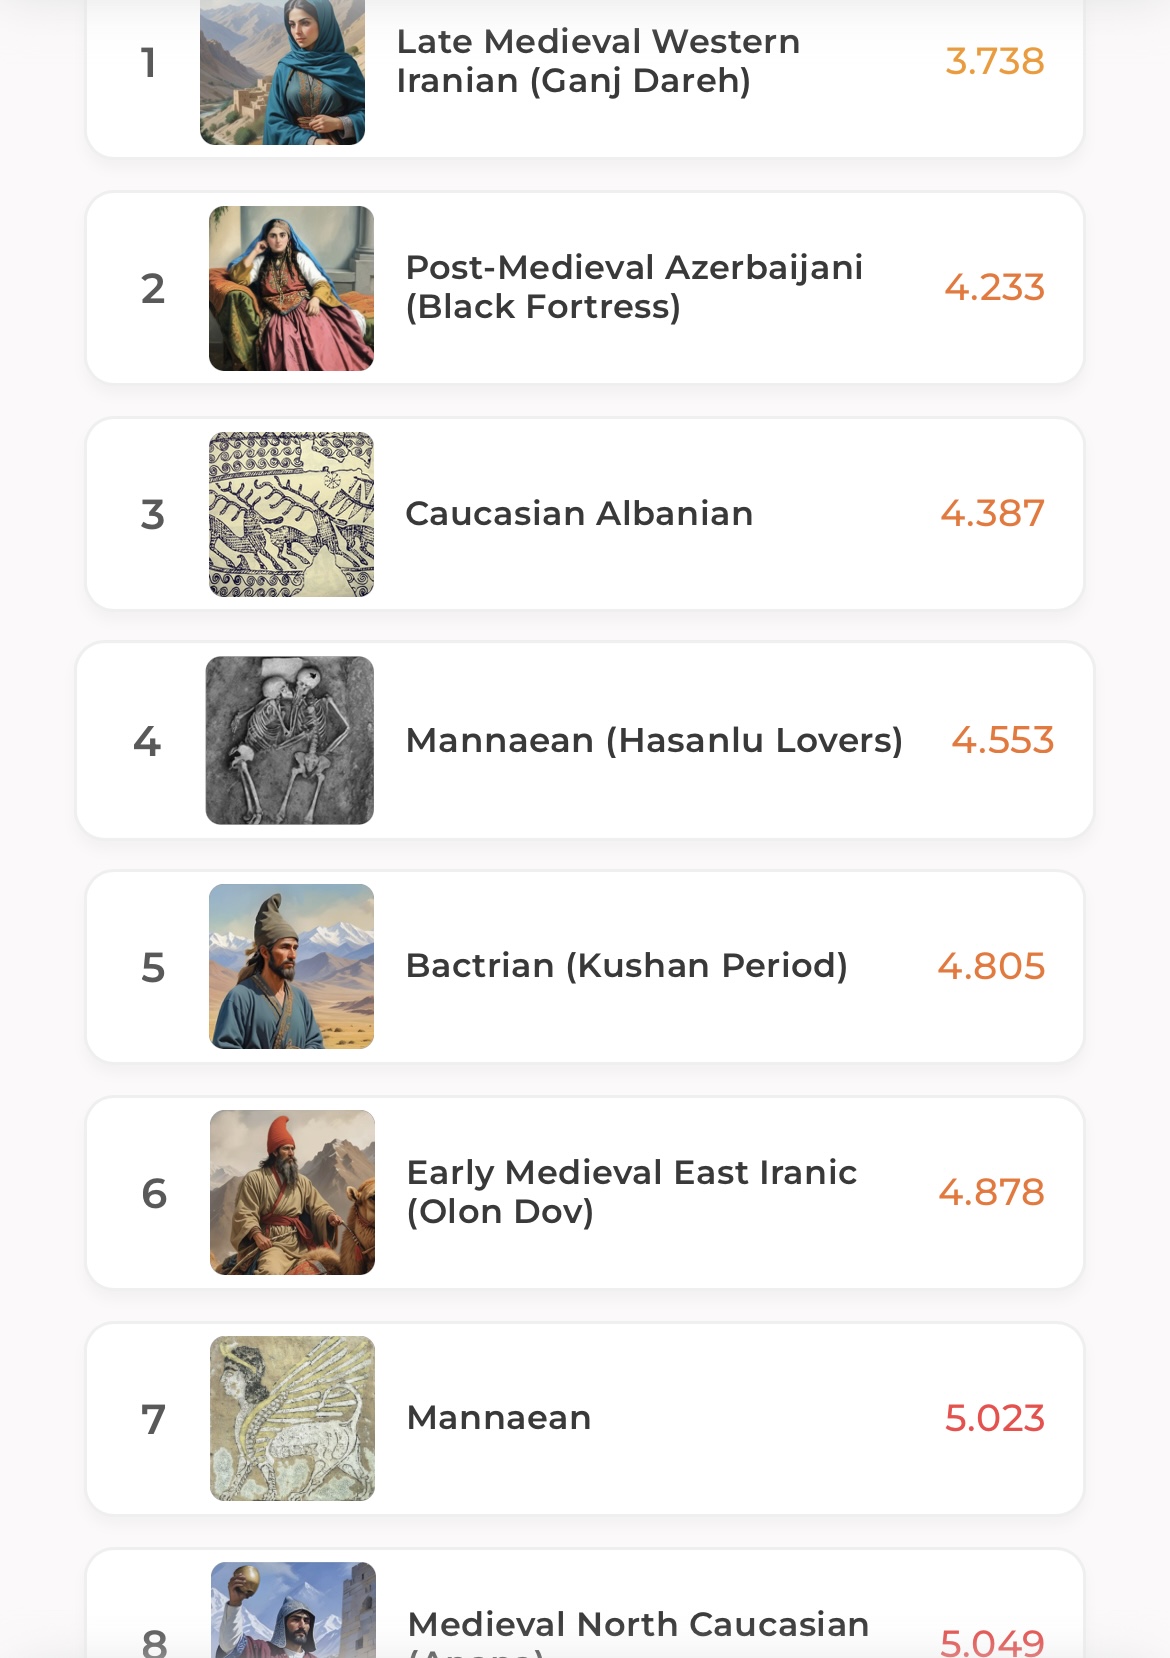Open the Mannaean (Hasanlu Lovers) title
This screenshot has height=1658, width=1170.
click(x=654, y=740)
